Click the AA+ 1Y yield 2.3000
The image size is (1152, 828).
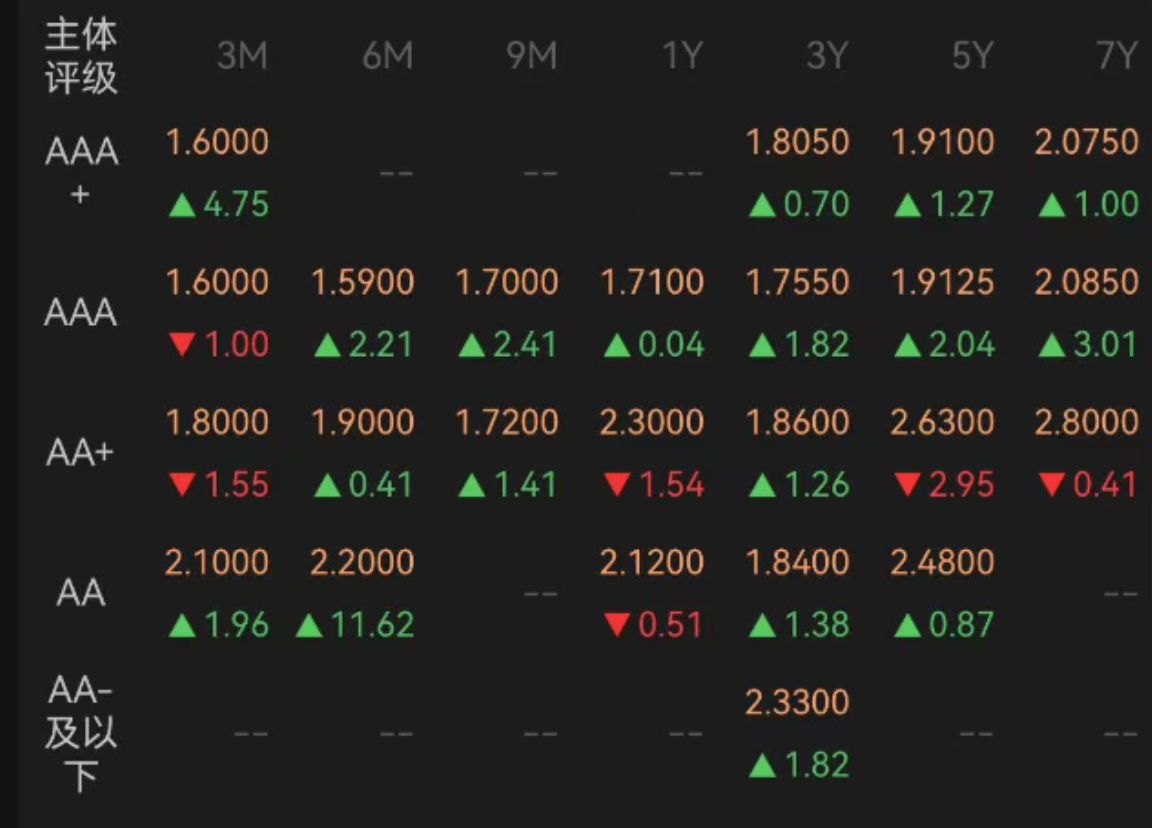click(x=652, y=422)
